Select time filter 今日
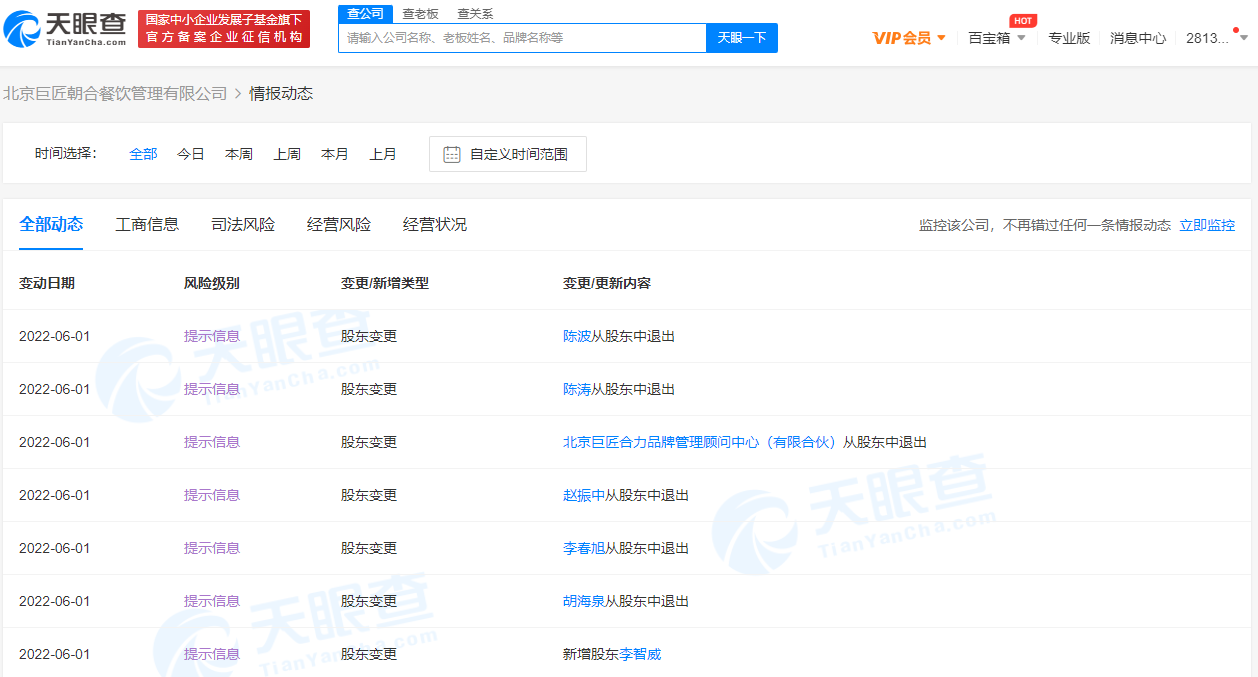This screenshot has width=1258, height=677. [191, 154]
